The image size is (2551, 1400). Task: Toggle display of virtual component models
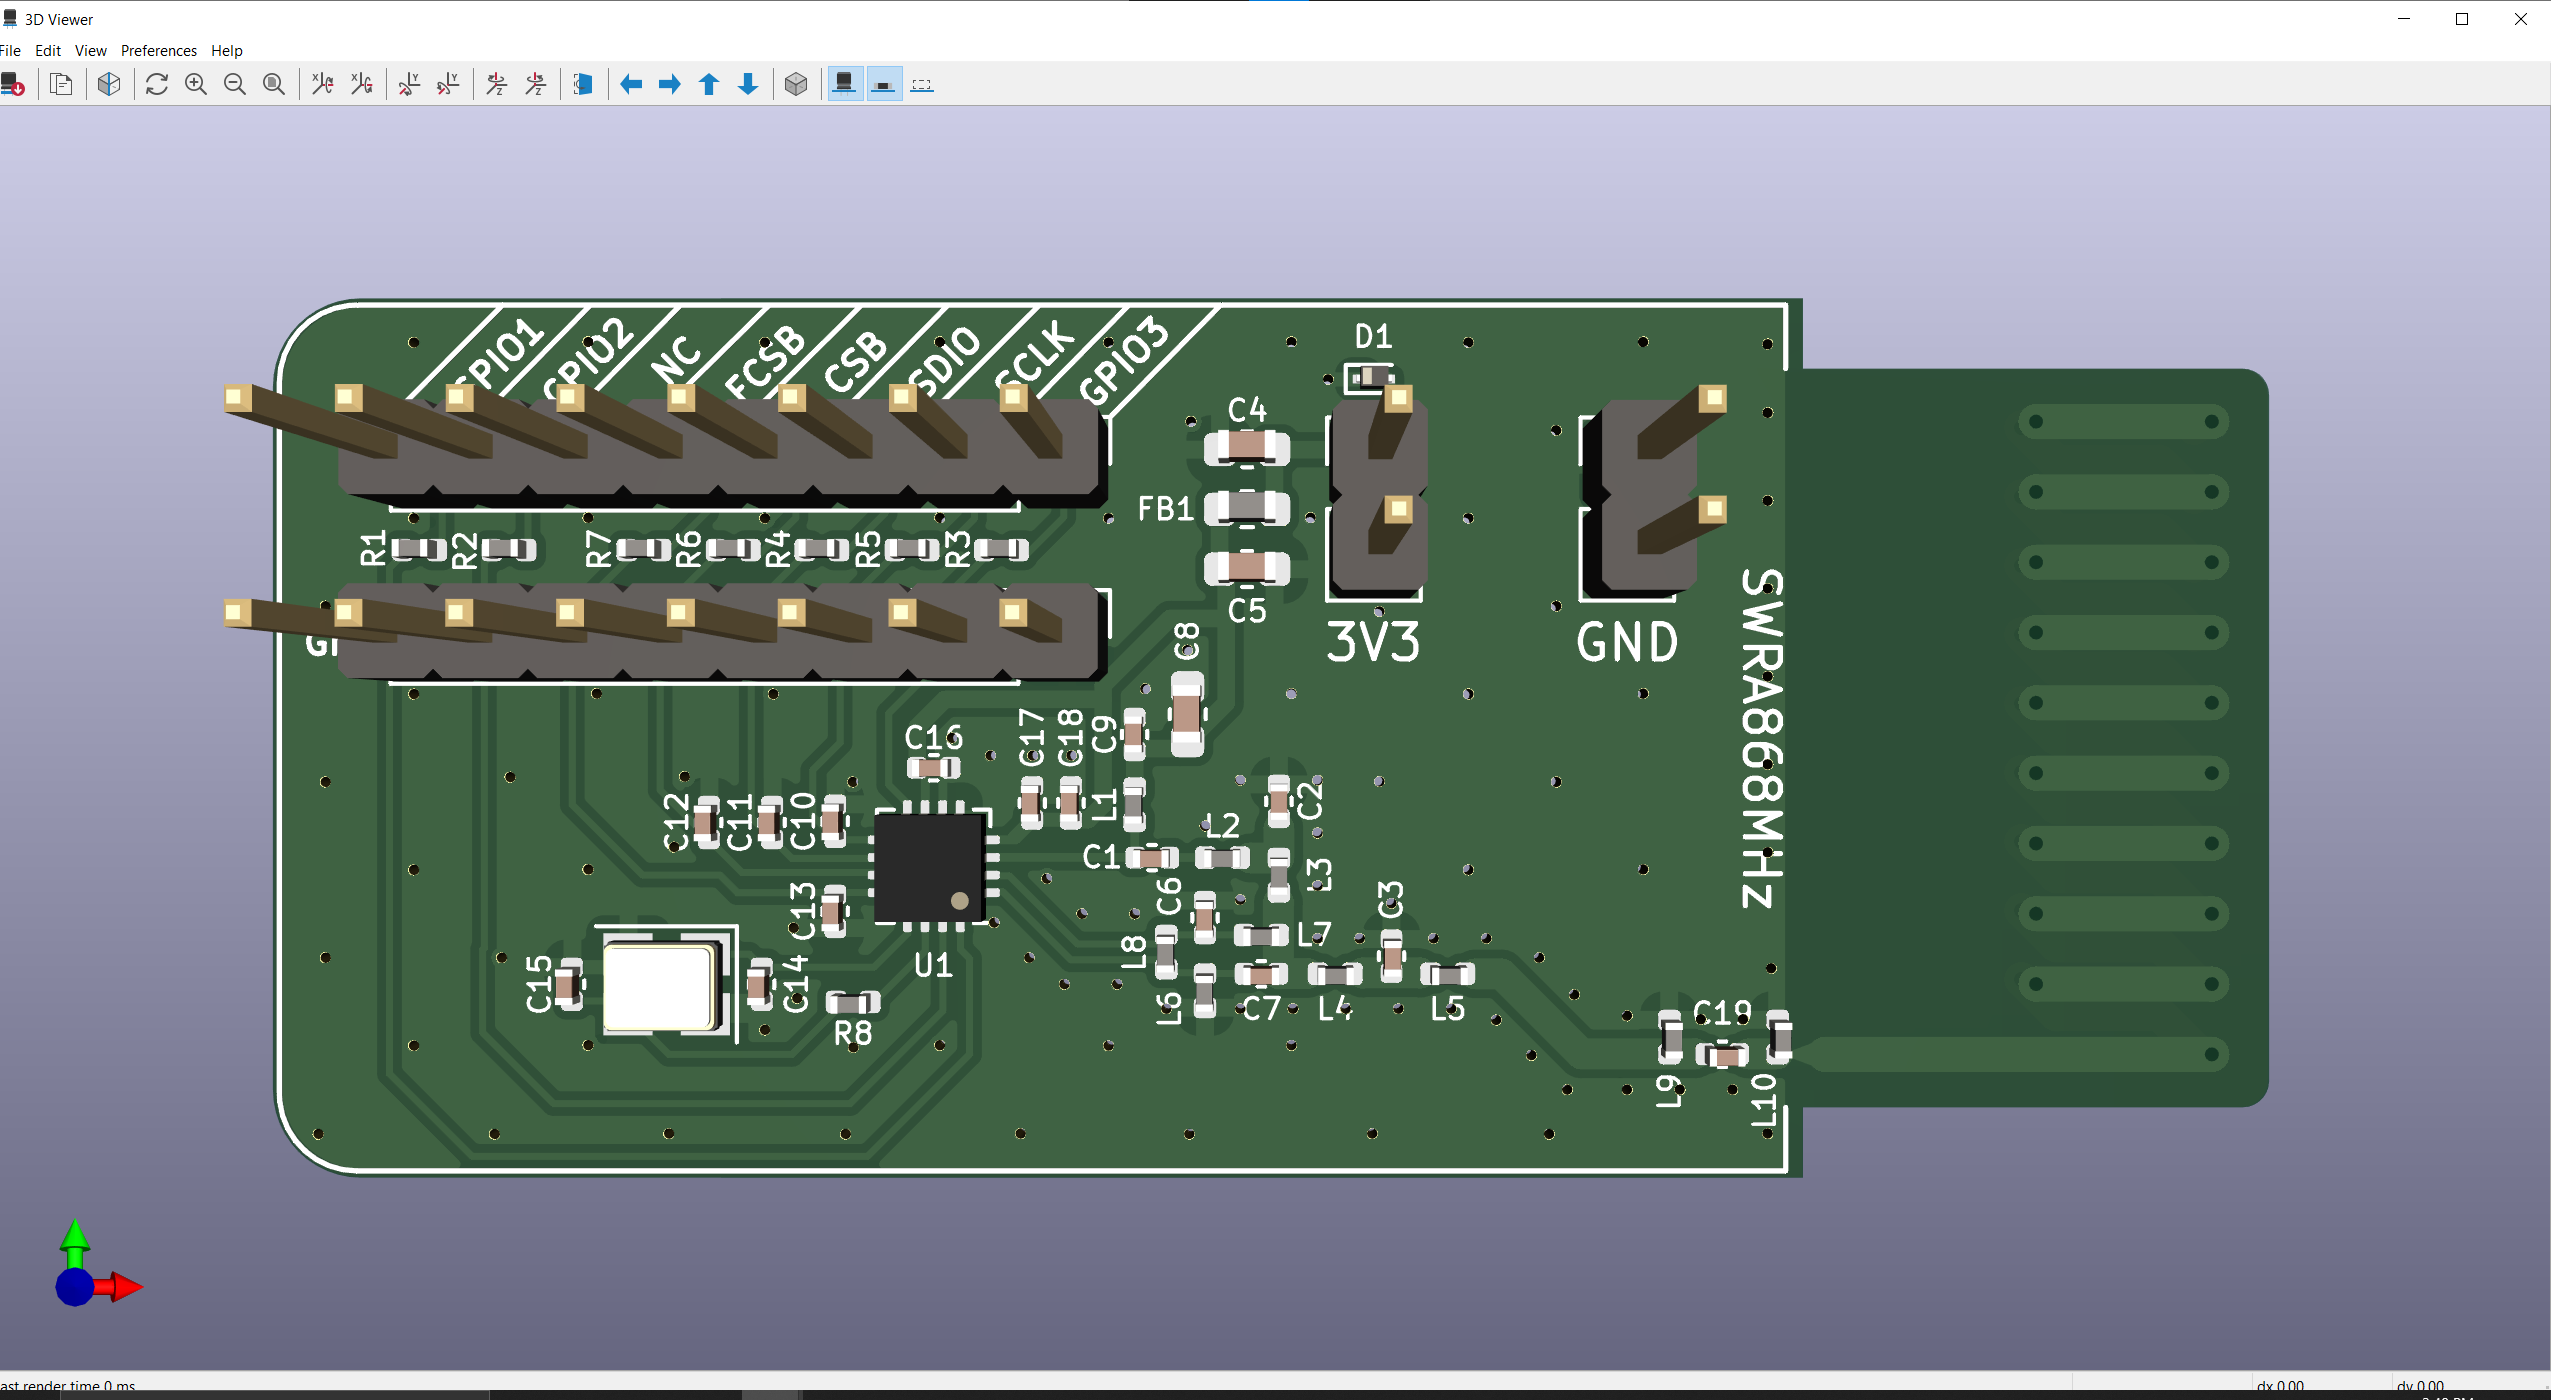[x=922, y=84]
